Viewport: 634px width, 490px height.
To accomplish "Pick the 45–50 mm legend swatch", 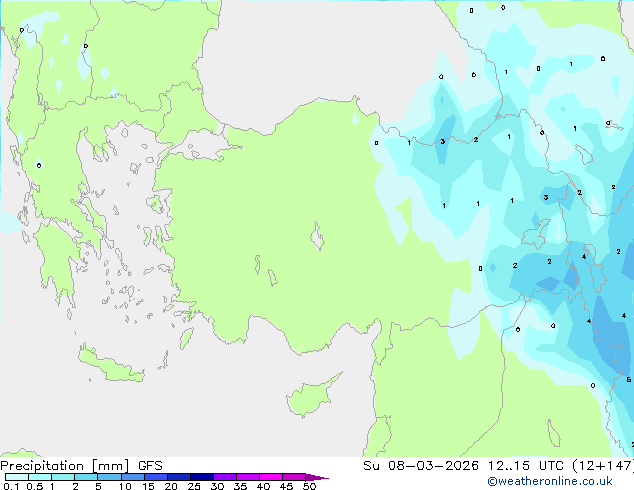I will click(x=294, y=477).
